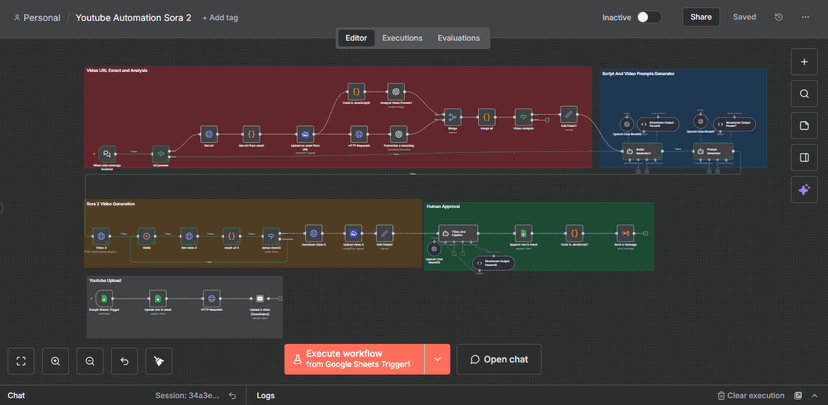The height and width of the screenshot is (405, 828).
Task: Reset canvas zoom button
Action: pos(125,361)
